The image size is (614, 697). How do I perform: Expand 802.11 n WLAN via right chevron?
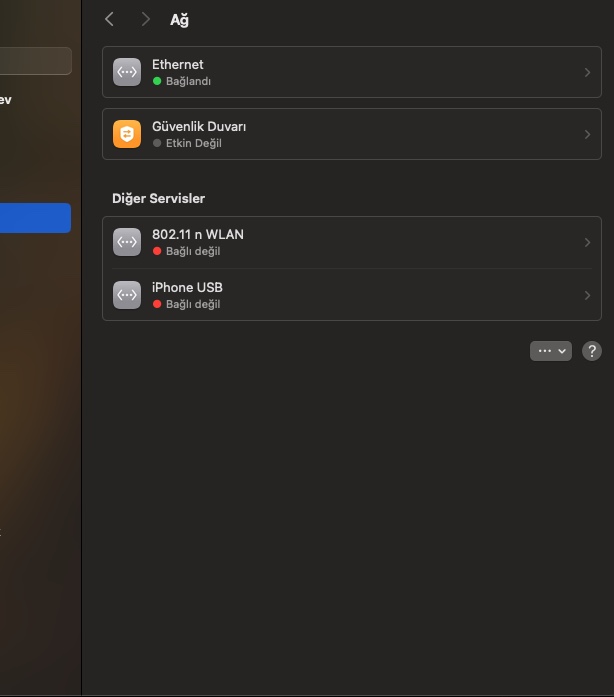587,242
